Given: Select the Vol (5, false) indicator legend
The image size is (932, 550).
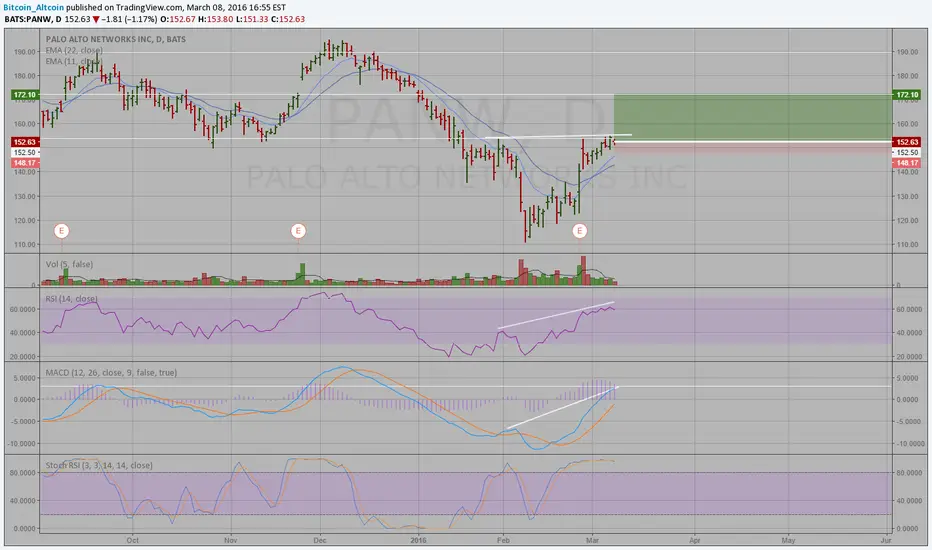Looking at the screenshot, I should [69, 264].
